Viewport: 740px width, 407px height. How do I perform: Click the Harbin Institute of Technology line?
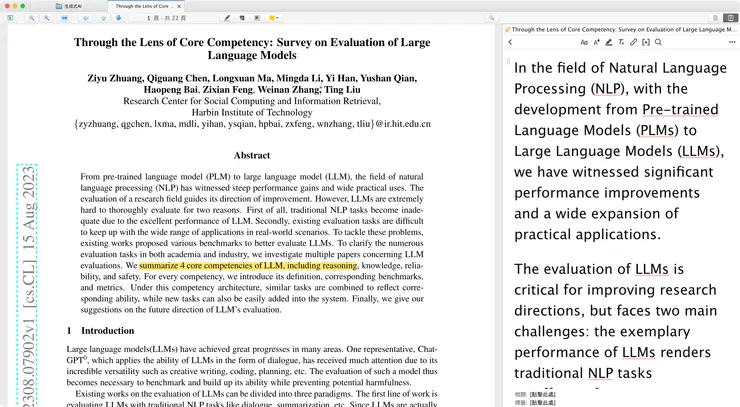[x=252, y=112]
